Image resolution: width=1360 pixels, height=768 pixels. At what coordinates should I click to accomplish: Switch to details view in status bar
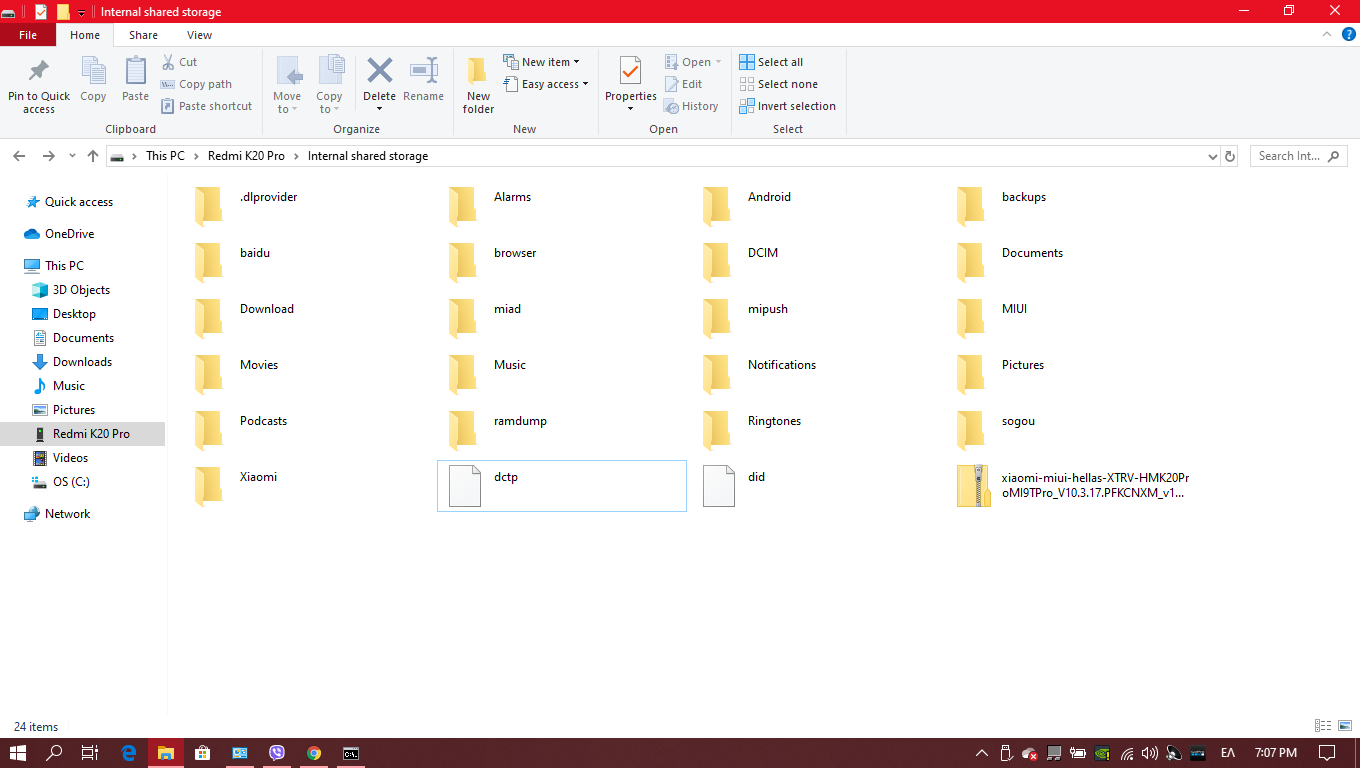(x=1323, y=726)
